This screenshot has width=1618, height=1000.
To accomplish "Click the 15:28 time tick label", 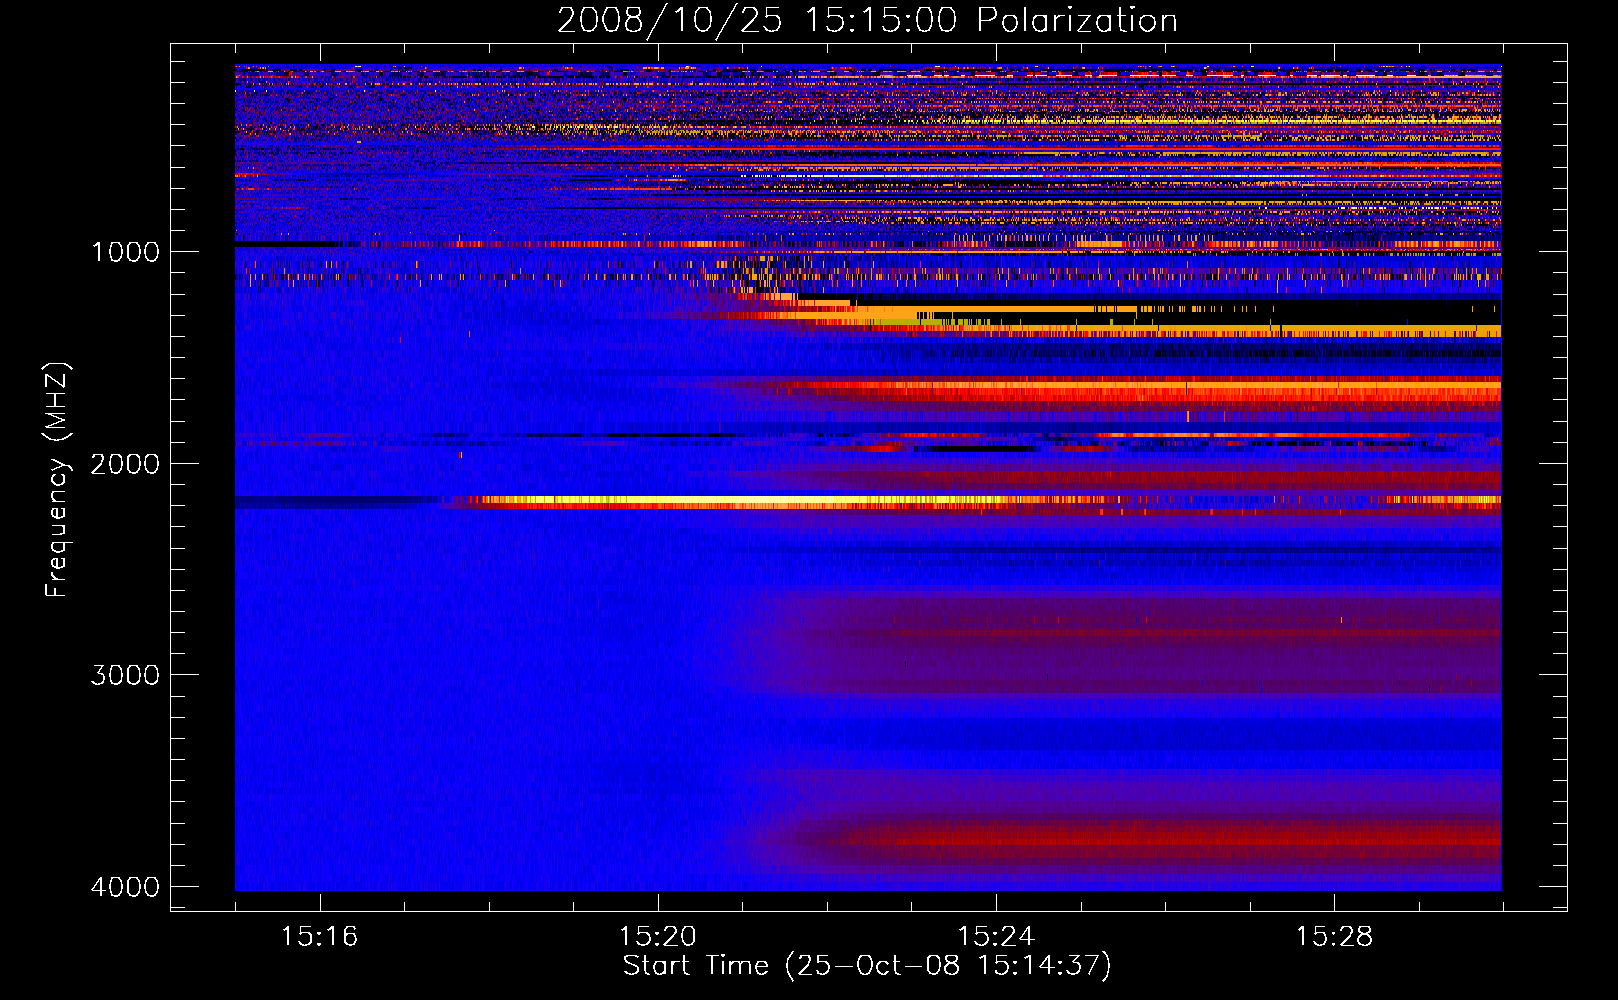I will tap(1334, 936).
